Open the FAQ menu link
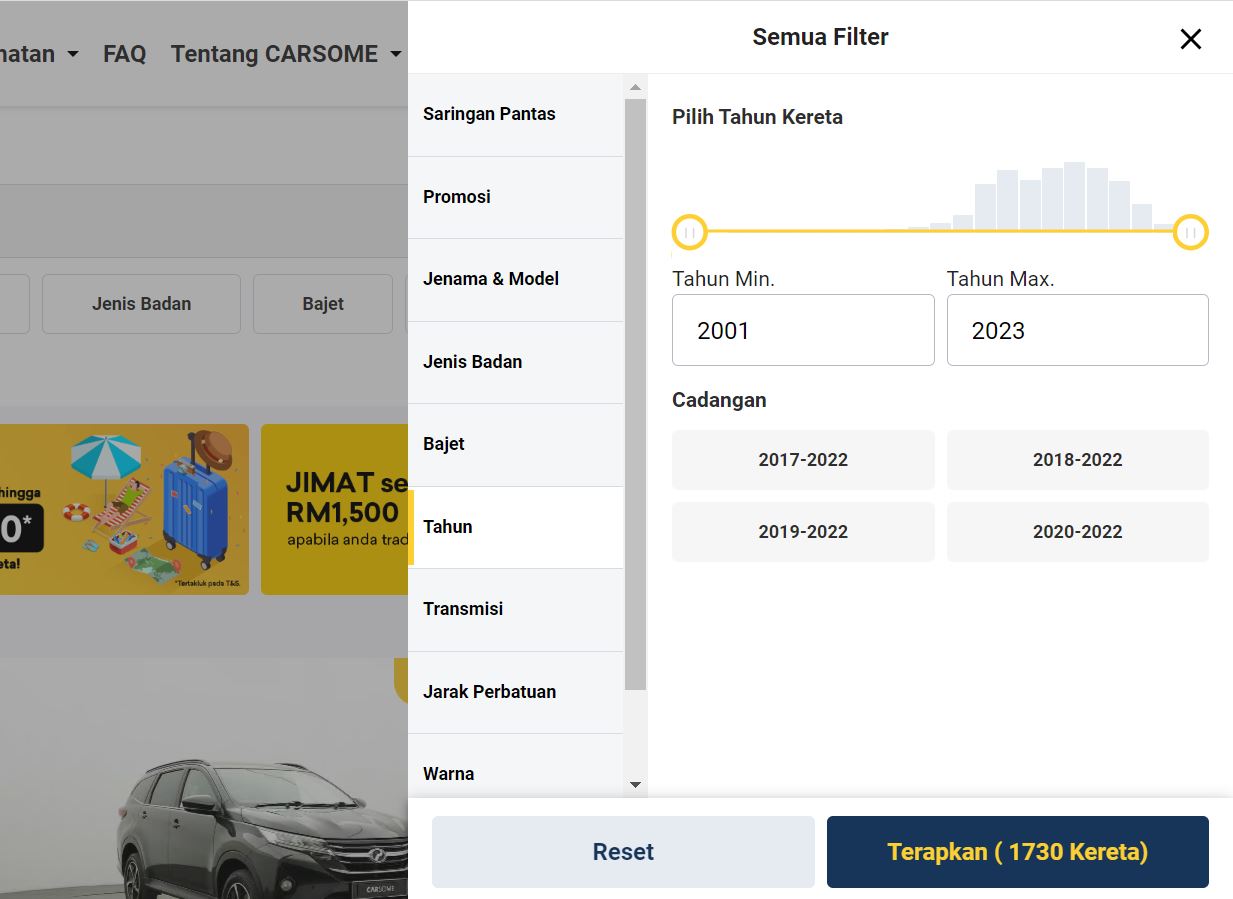The width and height of the screenshot is (1233, 899). pos(124,54)
